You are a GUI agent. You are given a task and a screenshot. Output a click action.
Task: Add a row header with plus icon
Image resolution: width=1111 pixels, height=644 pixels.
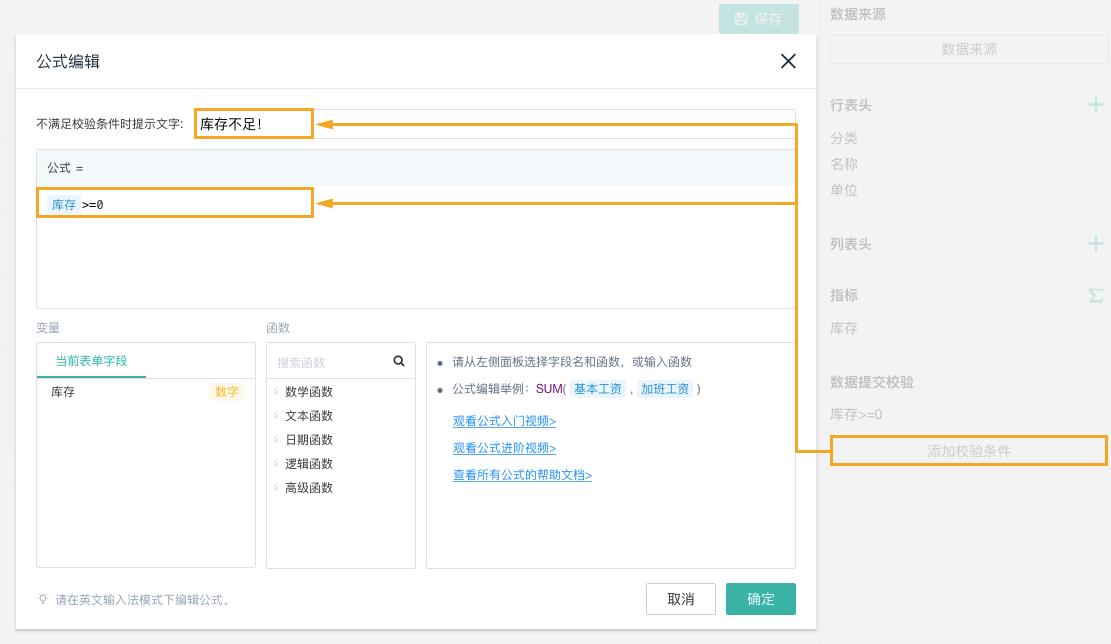pyautogui.click(x=1095, y=105)
